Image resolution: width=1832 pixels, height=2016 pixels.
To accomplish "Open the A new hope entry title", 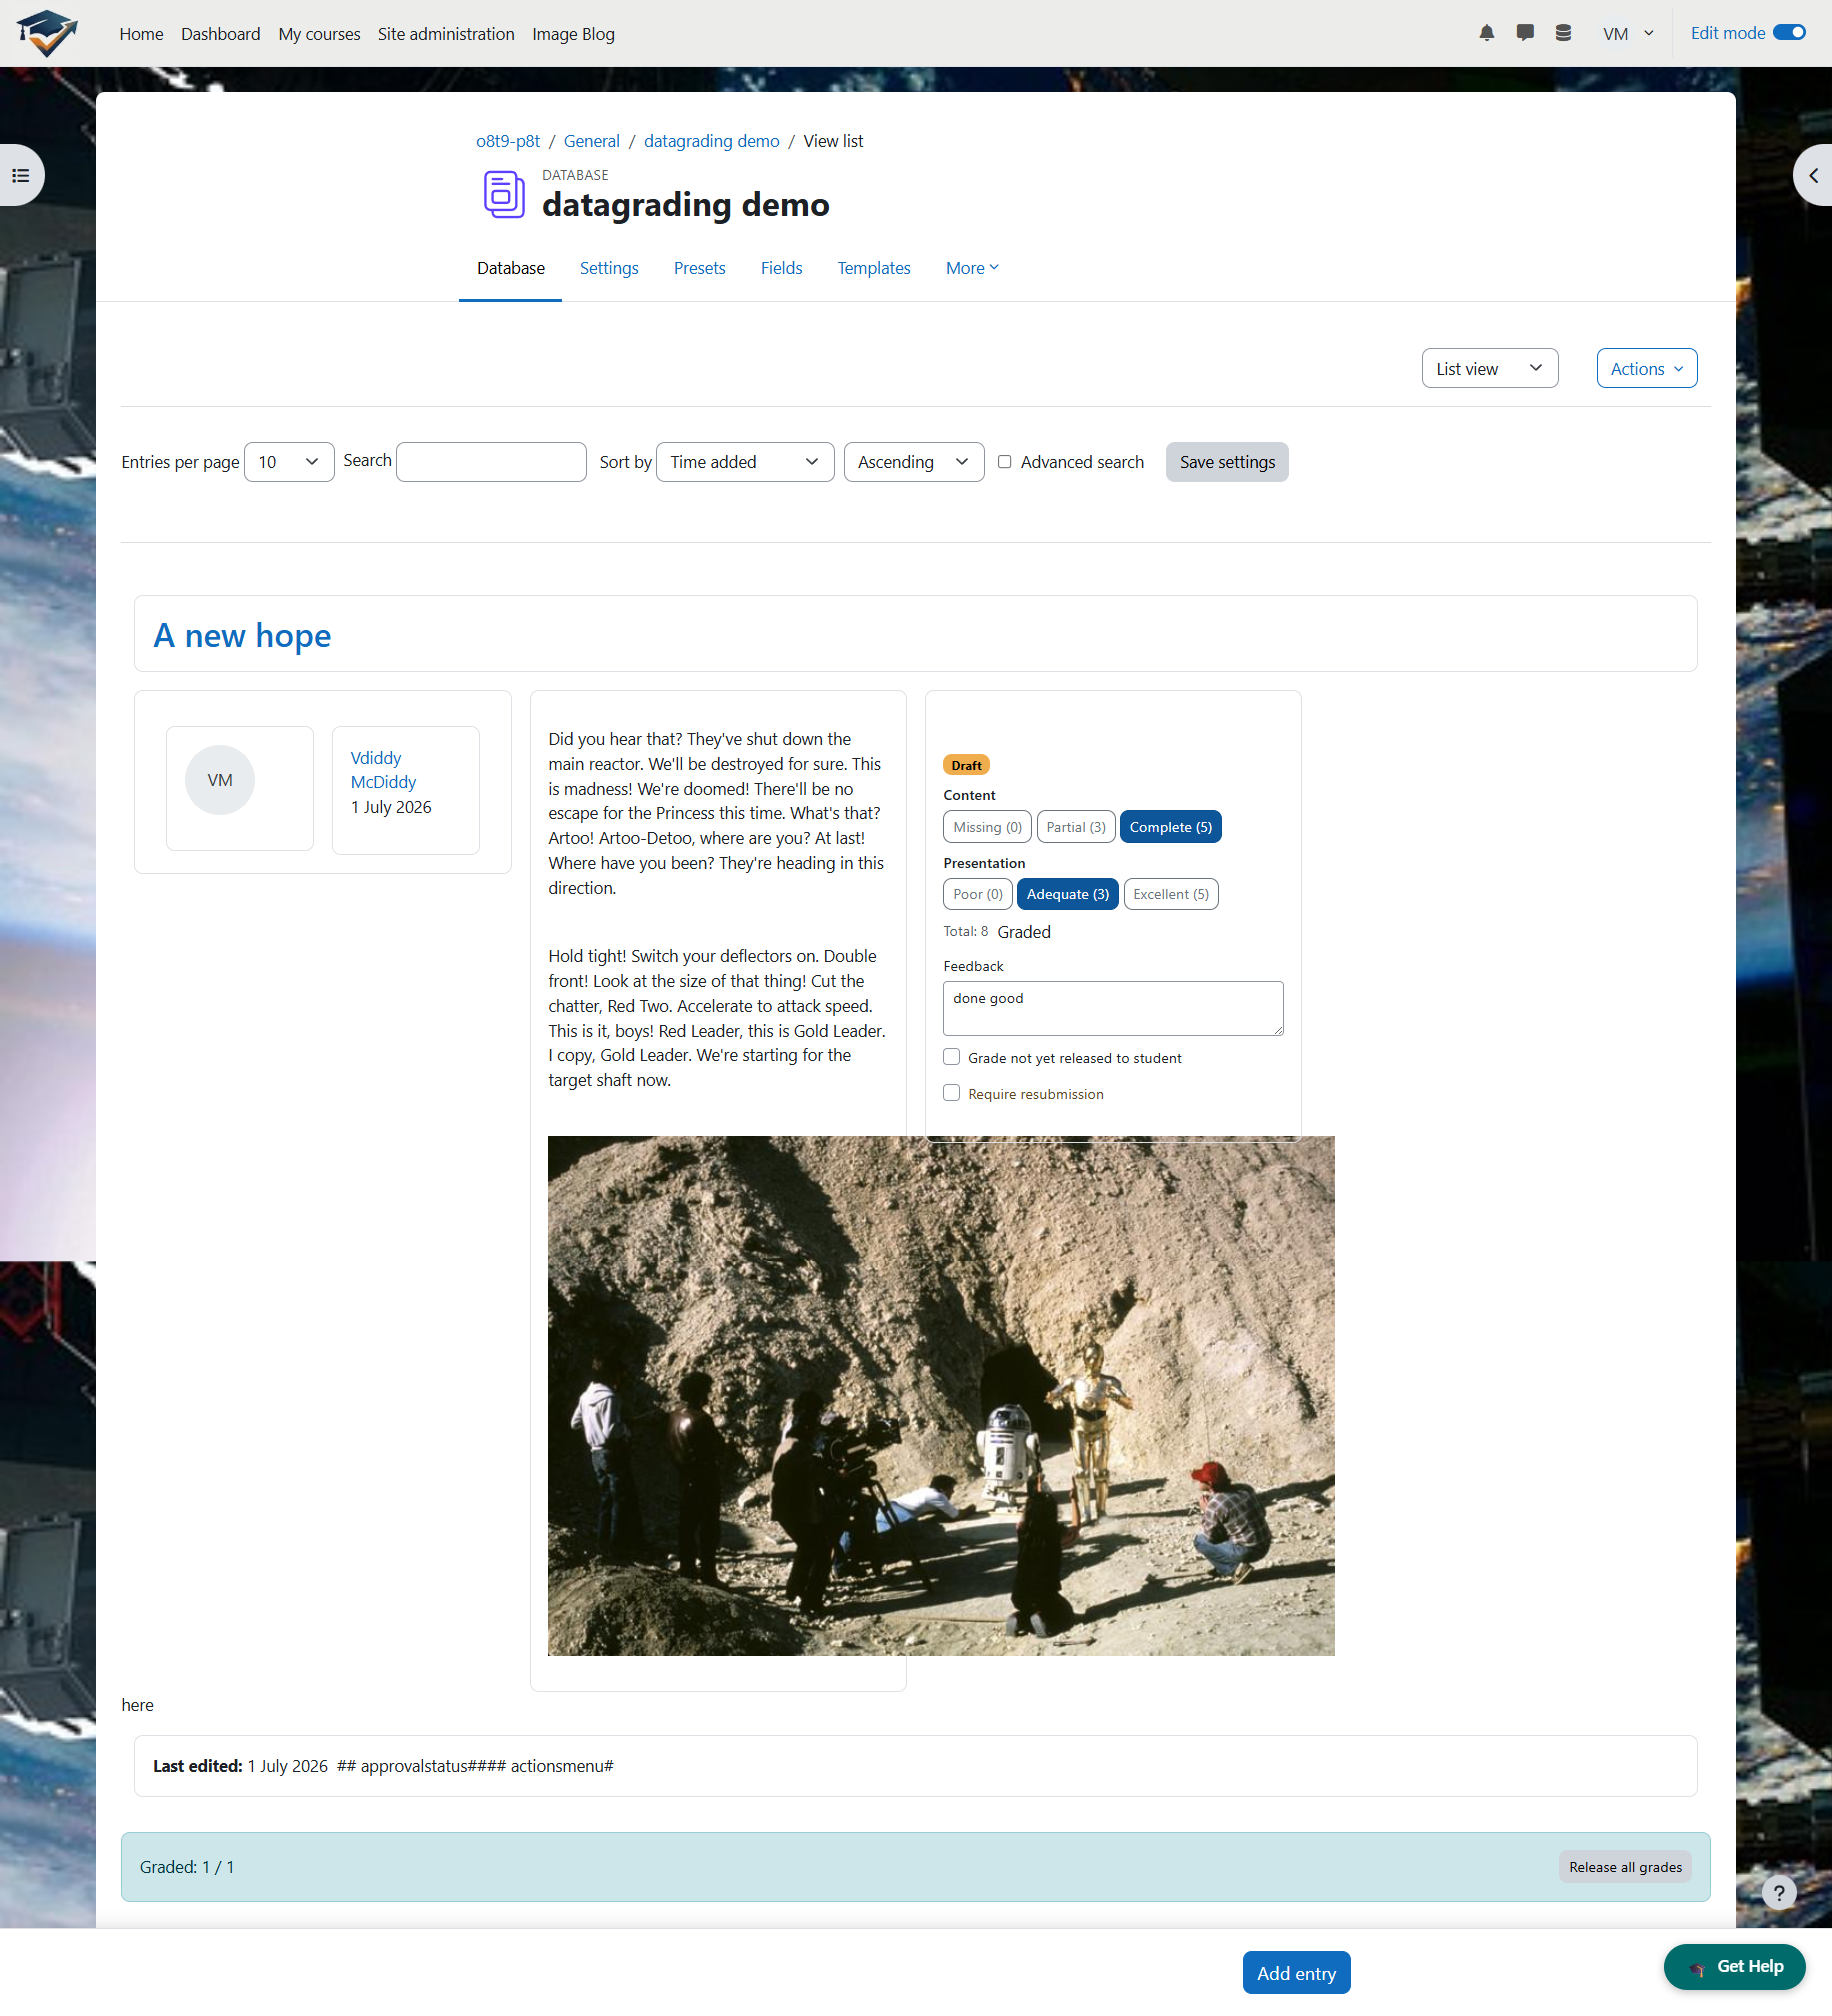I will [x=242, y=635].
